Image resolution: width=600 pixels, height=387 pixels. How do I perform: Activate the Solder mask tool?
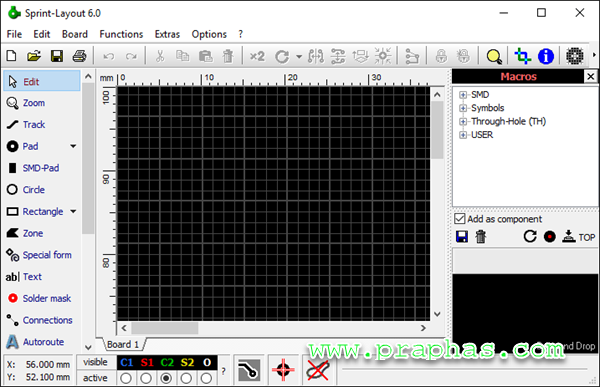pyautogui.click(x=39, y=298)
